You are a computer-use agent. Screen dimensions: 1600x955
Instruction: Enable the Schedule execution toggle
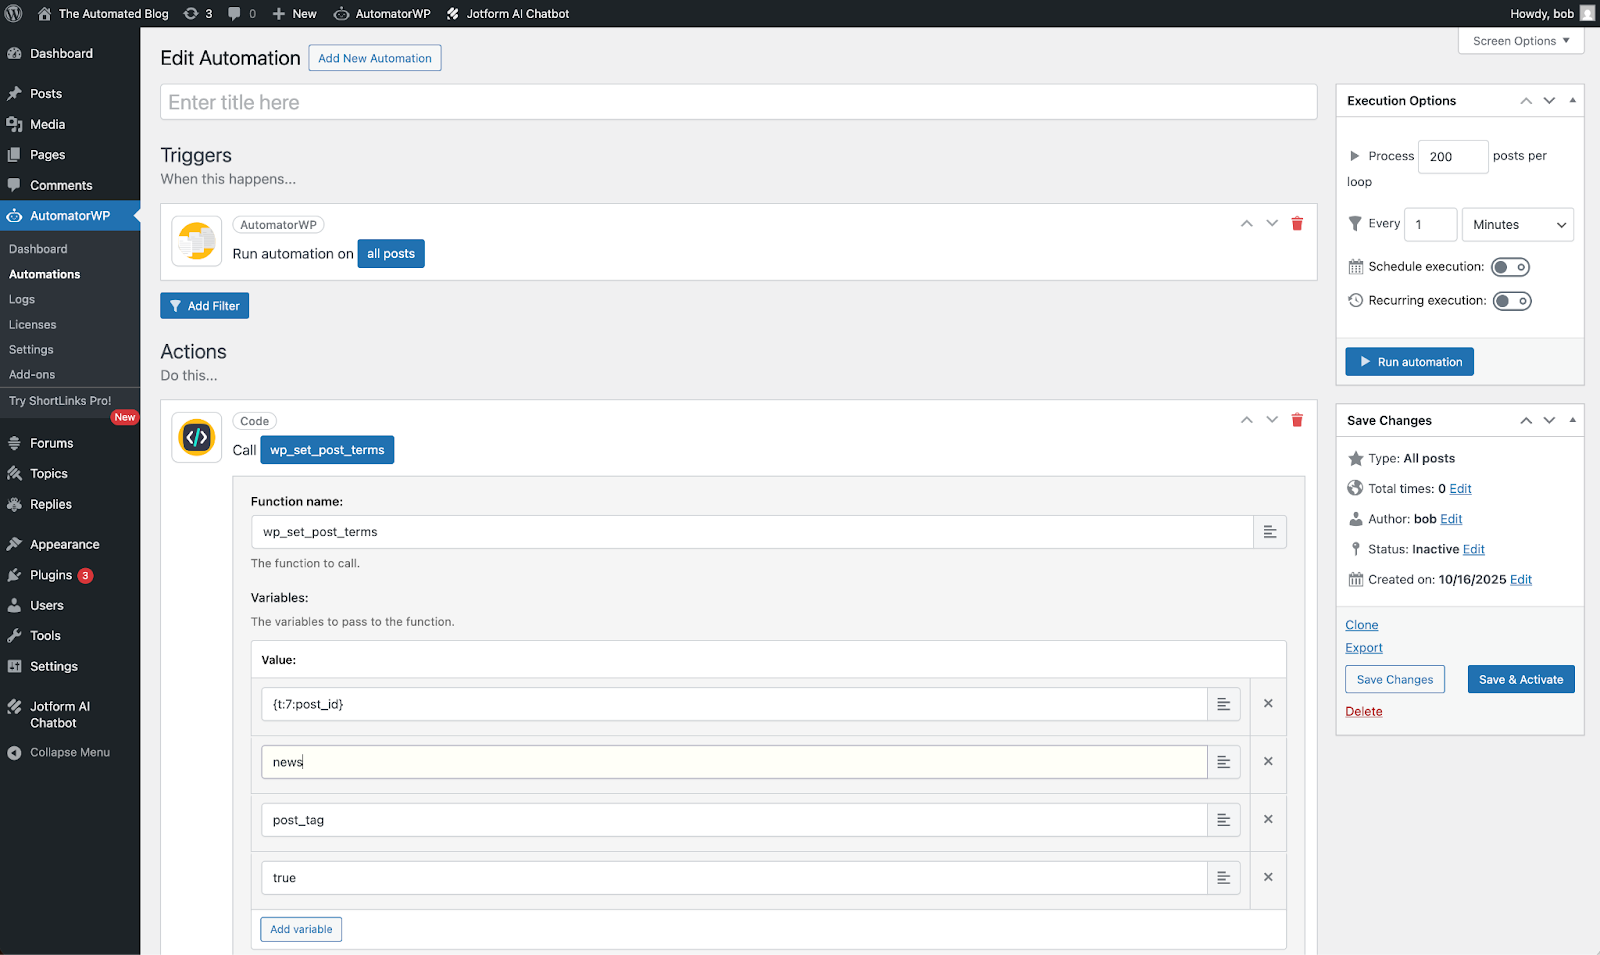[1510, 266]
